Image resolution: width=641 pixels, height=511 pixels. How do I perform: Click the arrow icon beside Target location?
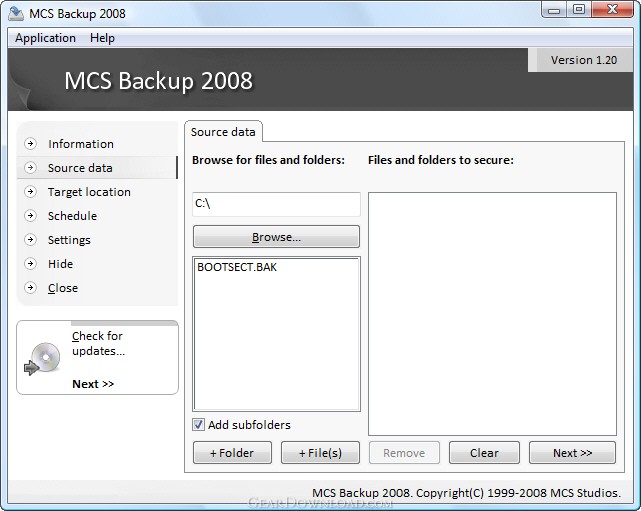click(x=30, y=192)
